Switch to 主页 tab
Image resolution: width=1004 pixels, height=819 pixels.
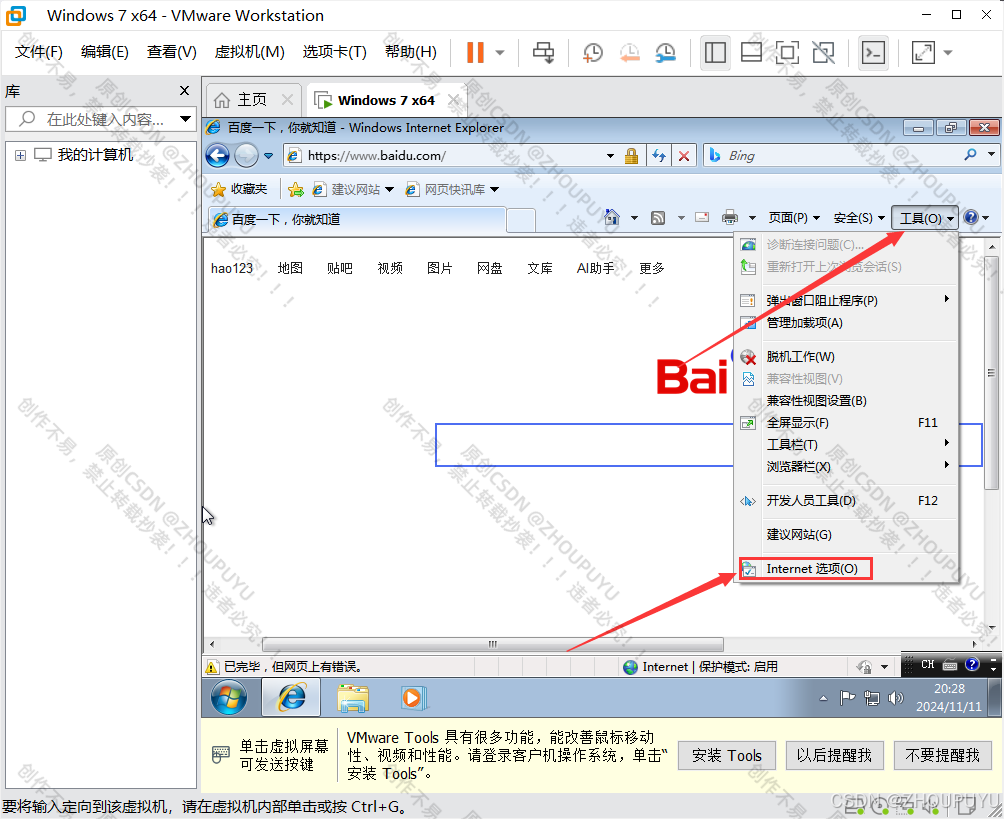click(252, 100)
